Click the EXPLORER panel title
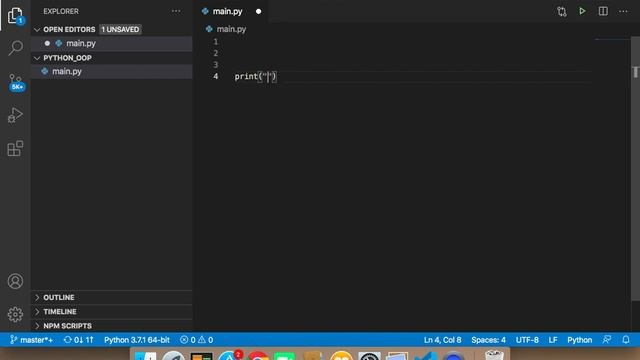 tap(61, 11)
